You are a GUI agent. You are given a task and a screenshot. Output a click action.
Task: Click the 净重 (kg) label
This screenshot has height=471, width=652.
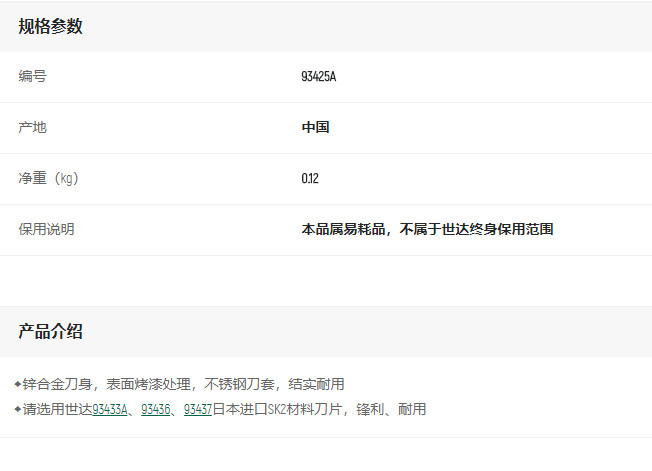click(x=48, y=179)
